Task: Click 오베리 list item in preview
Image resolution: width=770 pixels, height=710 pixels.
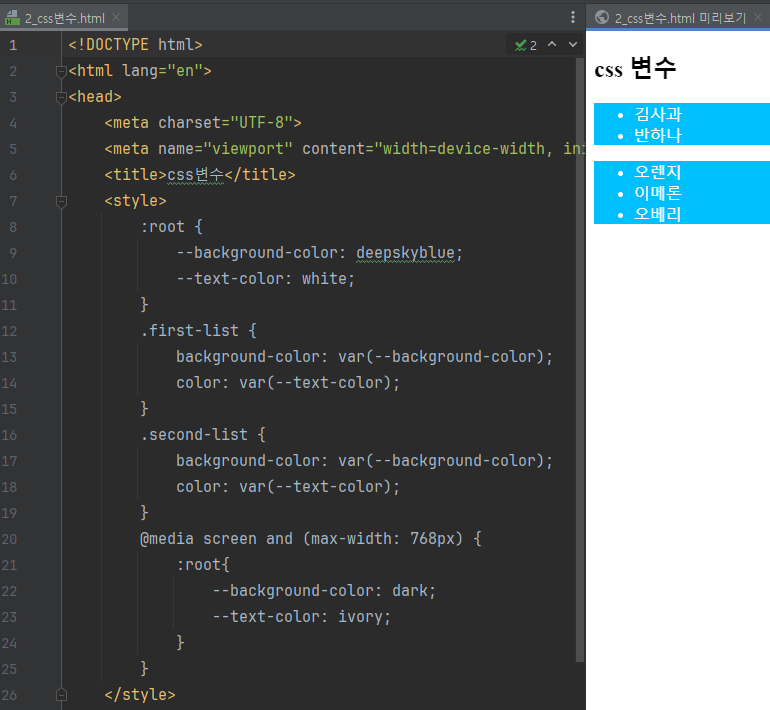Action: [658, 214]
